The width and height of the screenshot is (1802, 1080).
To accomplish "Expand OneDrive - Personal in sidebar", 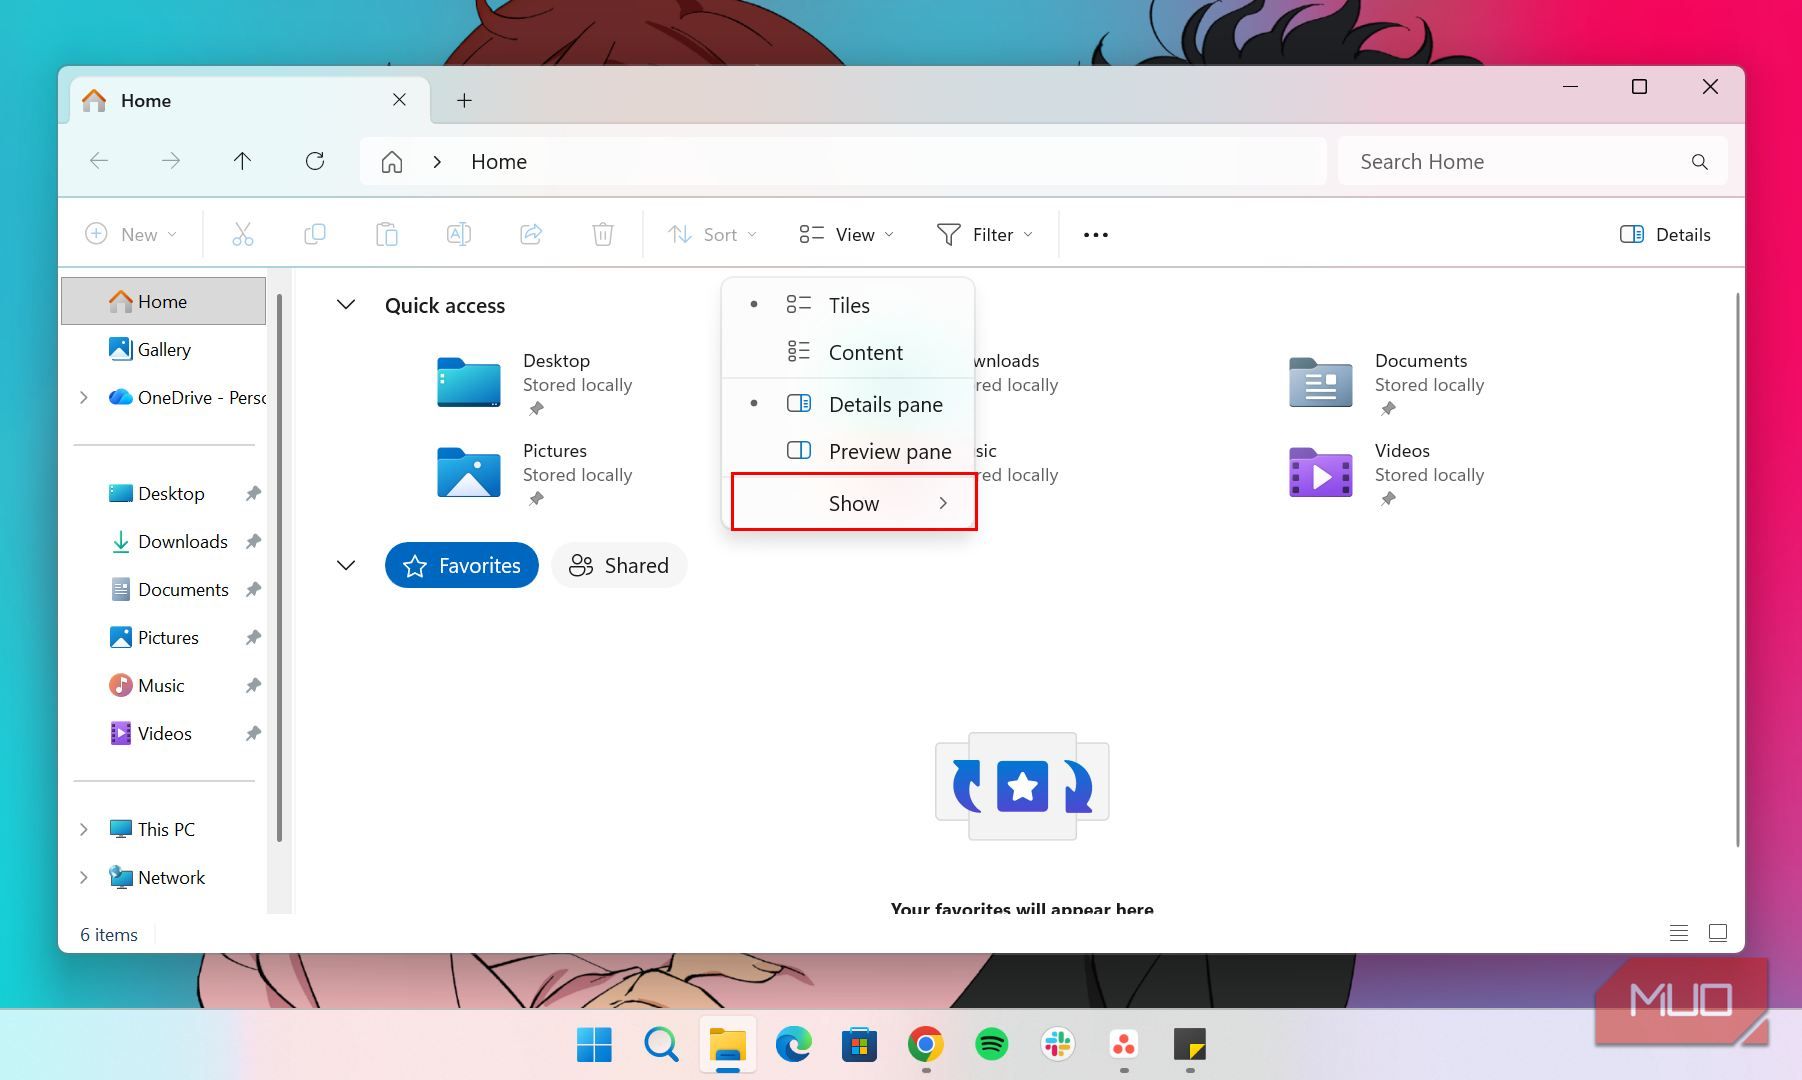I will point(84,397).
